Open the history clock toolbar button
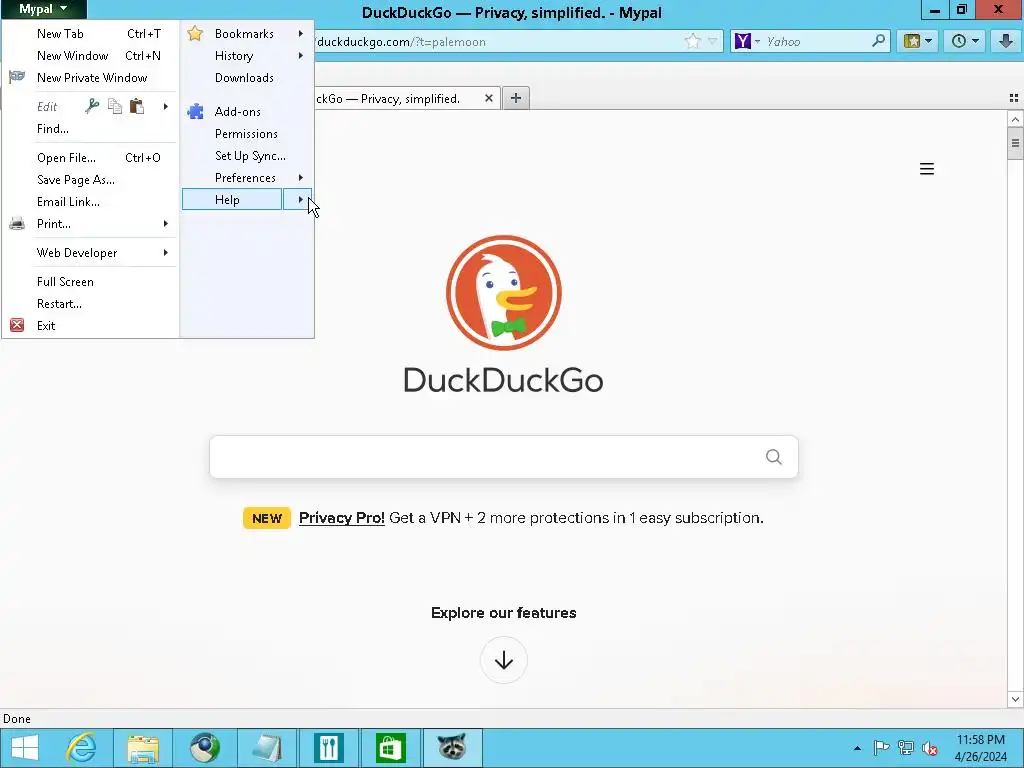Screen dimensions: 1024x768 click(965, 41)
